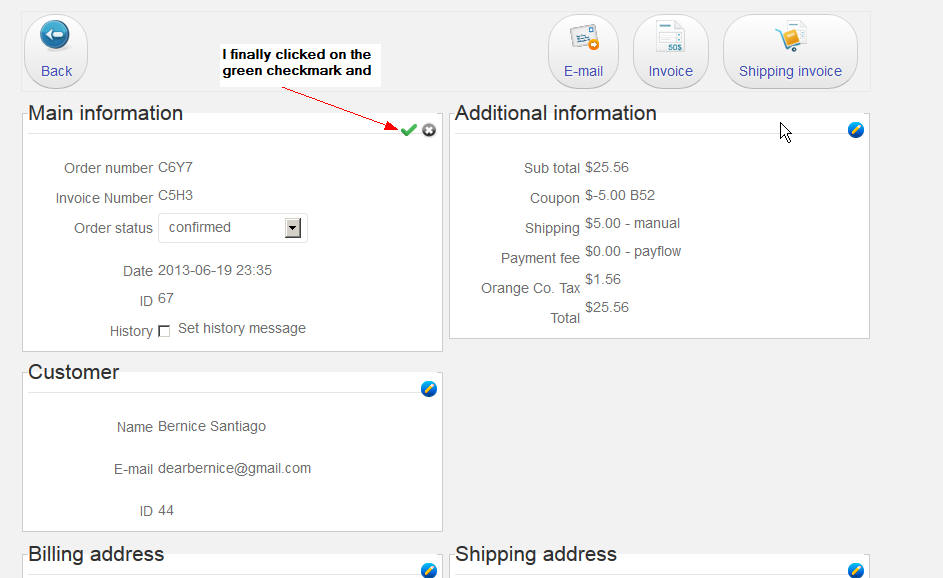
Task: Edit Customer section with pencil icon
Action: pos(429,389)
